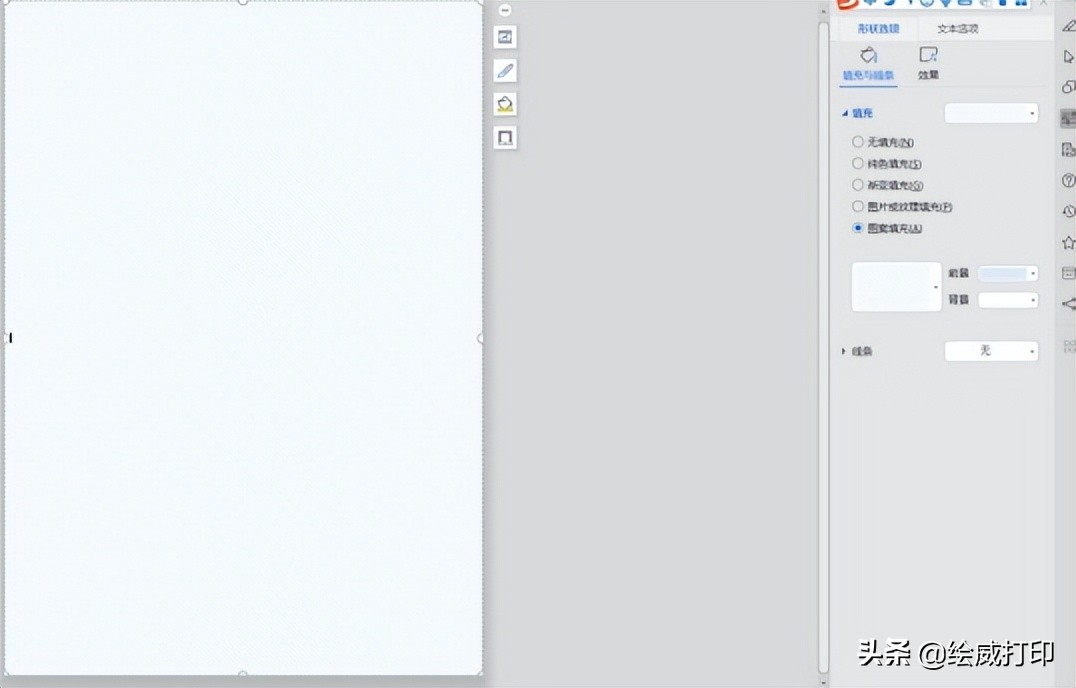Open the star favorites sidebar icon
The image size is (1076, 688).
1068,243
